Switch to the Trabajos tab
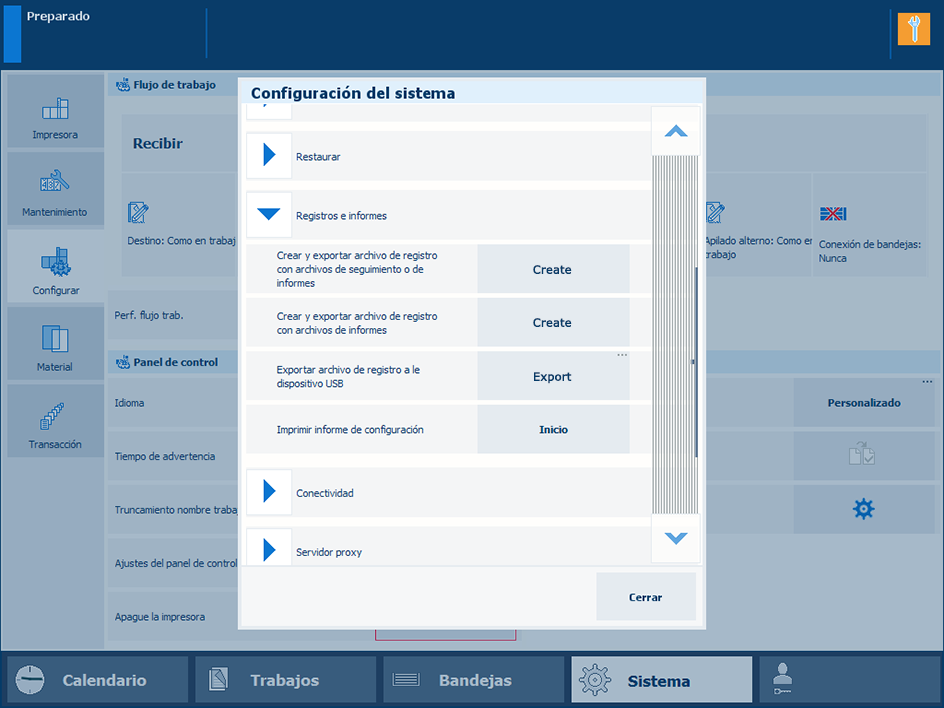The image size is (944, 708). pos(285,679)
